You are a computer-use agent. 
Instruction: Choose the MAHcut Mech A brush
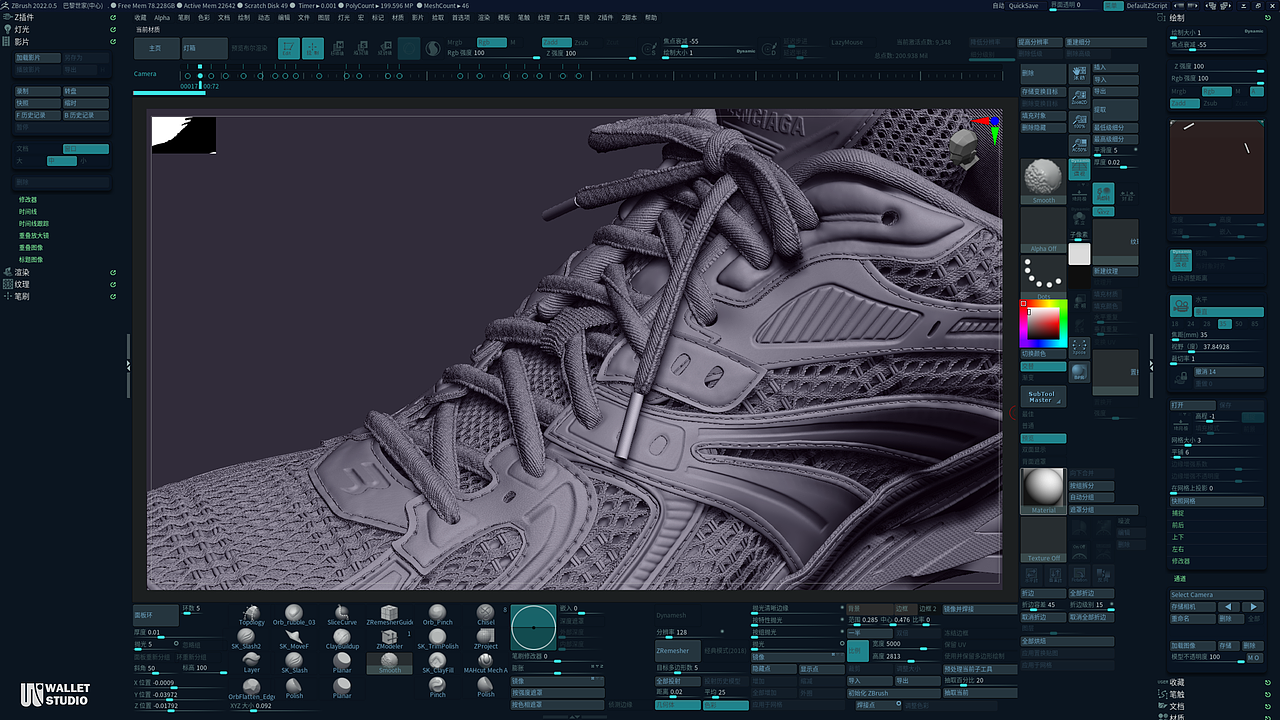(x=485, y=663)
